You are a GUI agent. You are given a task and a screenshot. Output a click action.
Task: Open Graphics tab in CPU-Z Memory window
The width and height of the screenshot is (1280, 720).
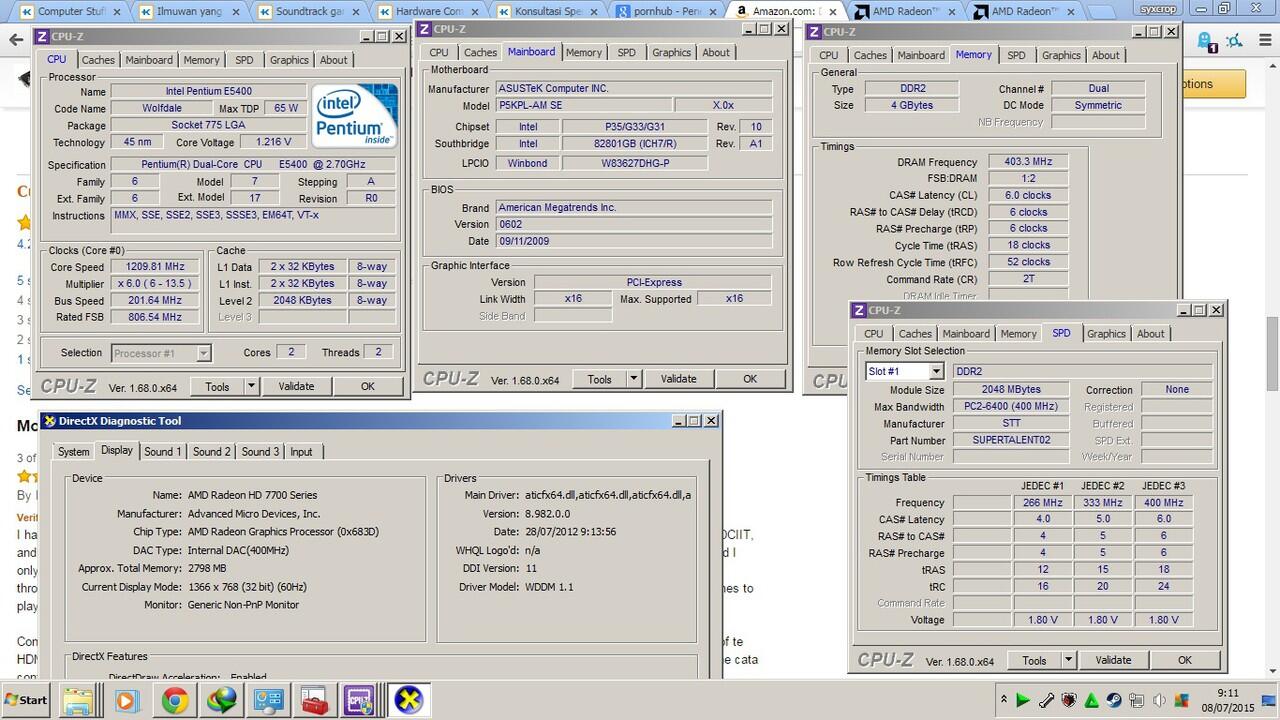(x=1061, y=56)
